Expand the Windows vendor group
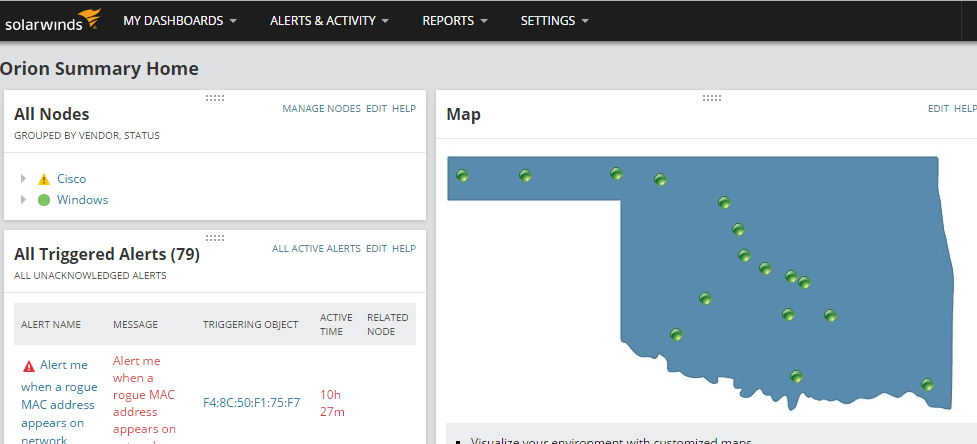This screenshot has width=977, height=444. (x=24, y=200)
